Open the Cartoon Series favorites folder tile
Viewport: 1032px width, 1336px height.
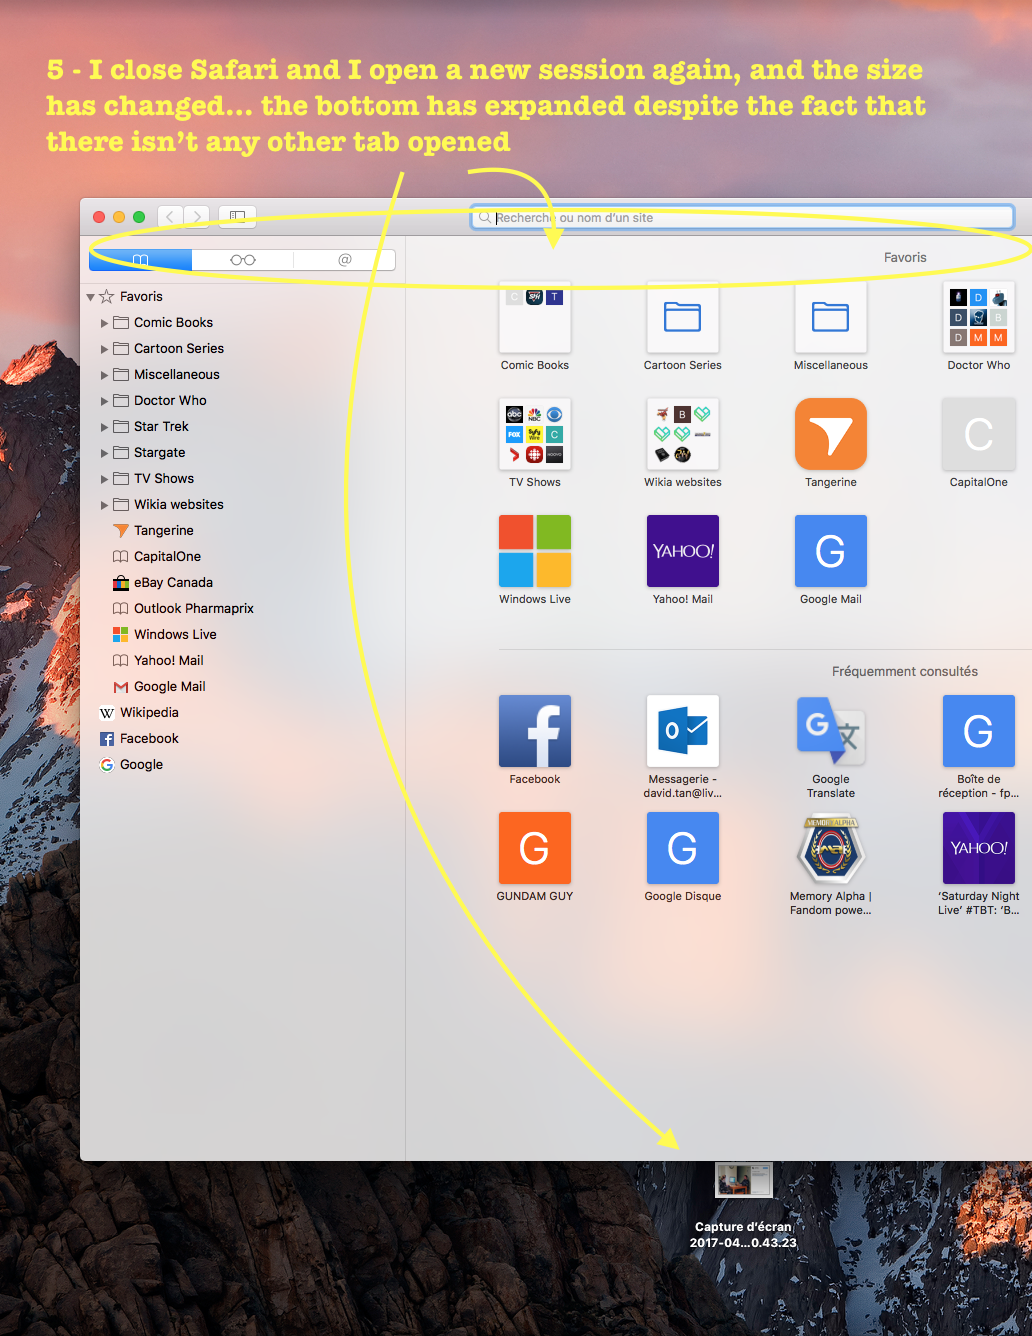pyautogui.click(x=683, y=317)
